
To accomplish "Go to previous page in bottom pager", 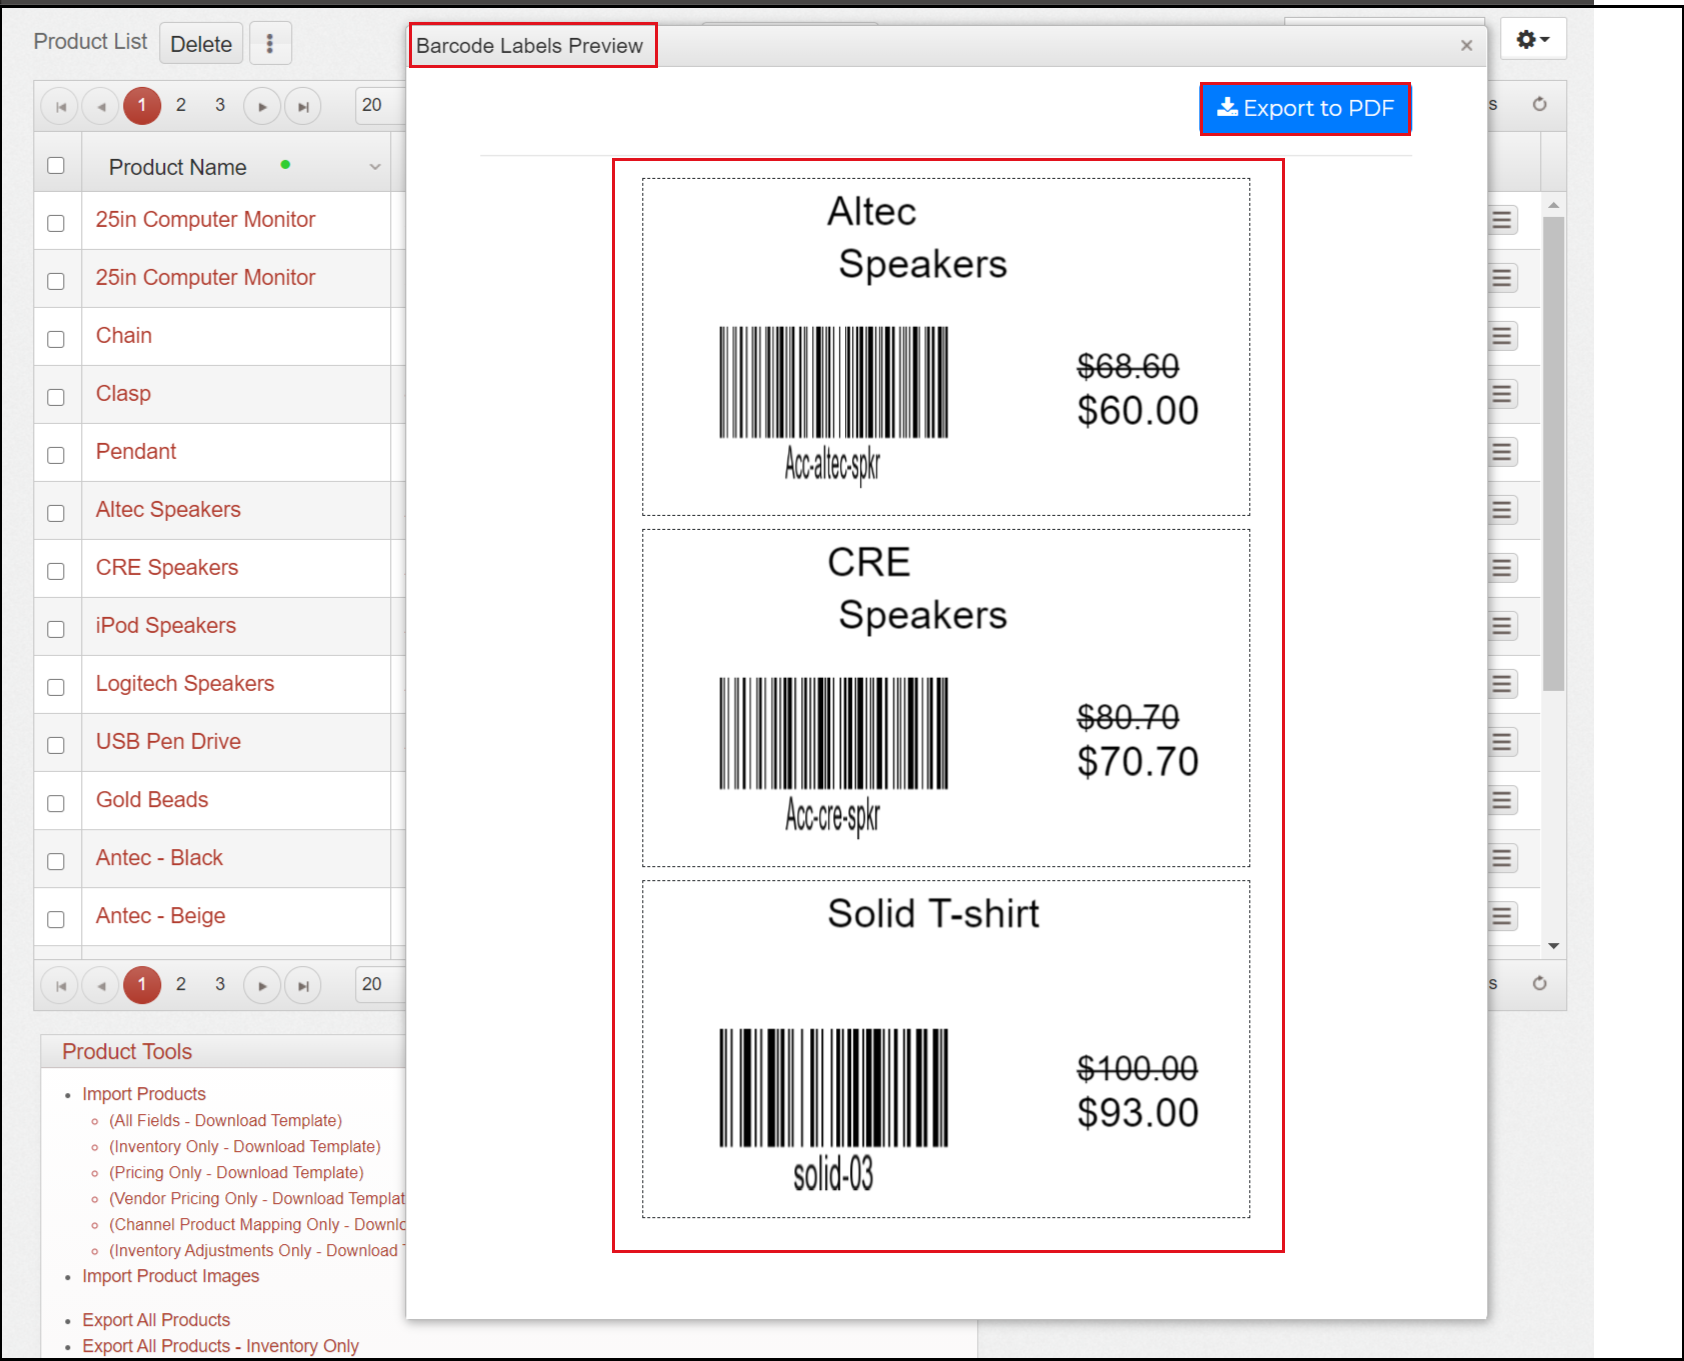I will pyautogui.click(x=101, y=985).
